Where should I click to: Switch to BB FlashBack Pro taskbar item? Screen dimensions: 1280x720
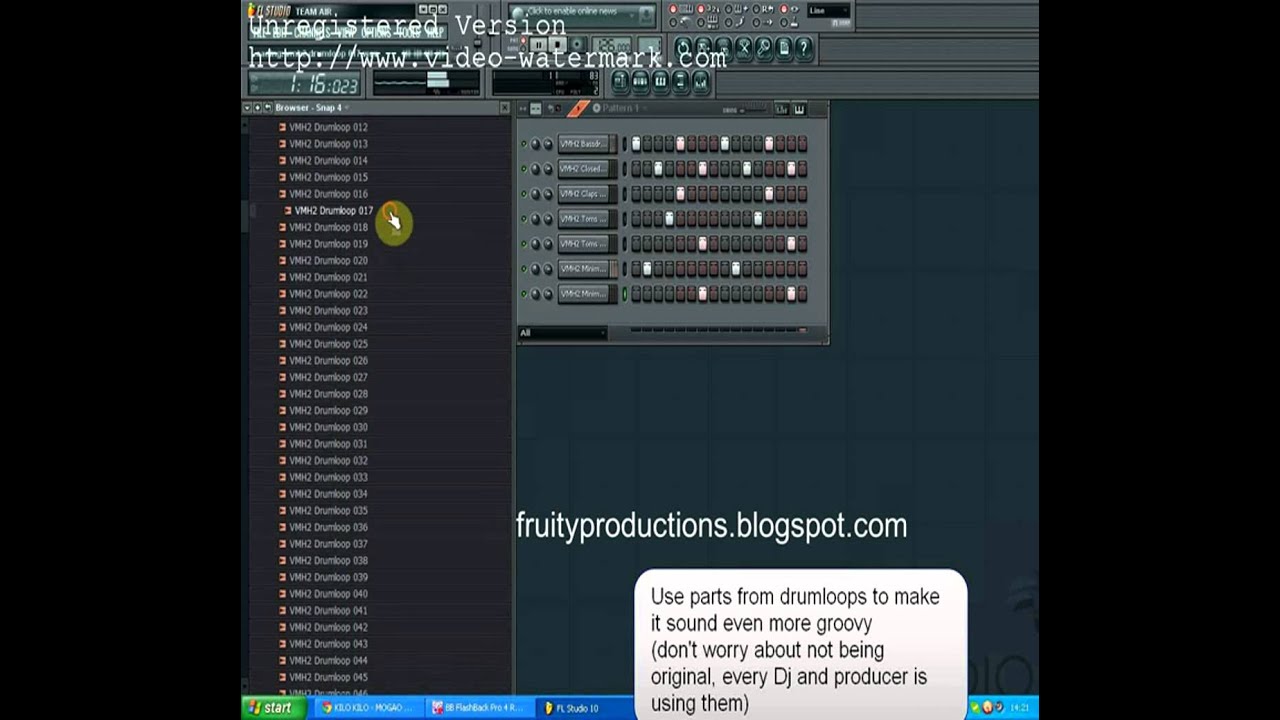coord(480,707)
